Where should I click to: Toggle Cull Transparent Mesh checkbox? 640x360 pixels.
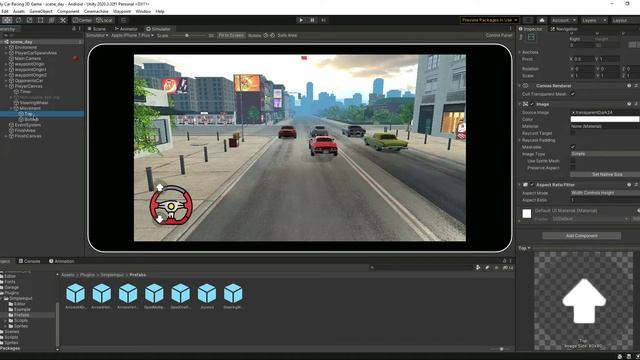(x=573, y=94)
